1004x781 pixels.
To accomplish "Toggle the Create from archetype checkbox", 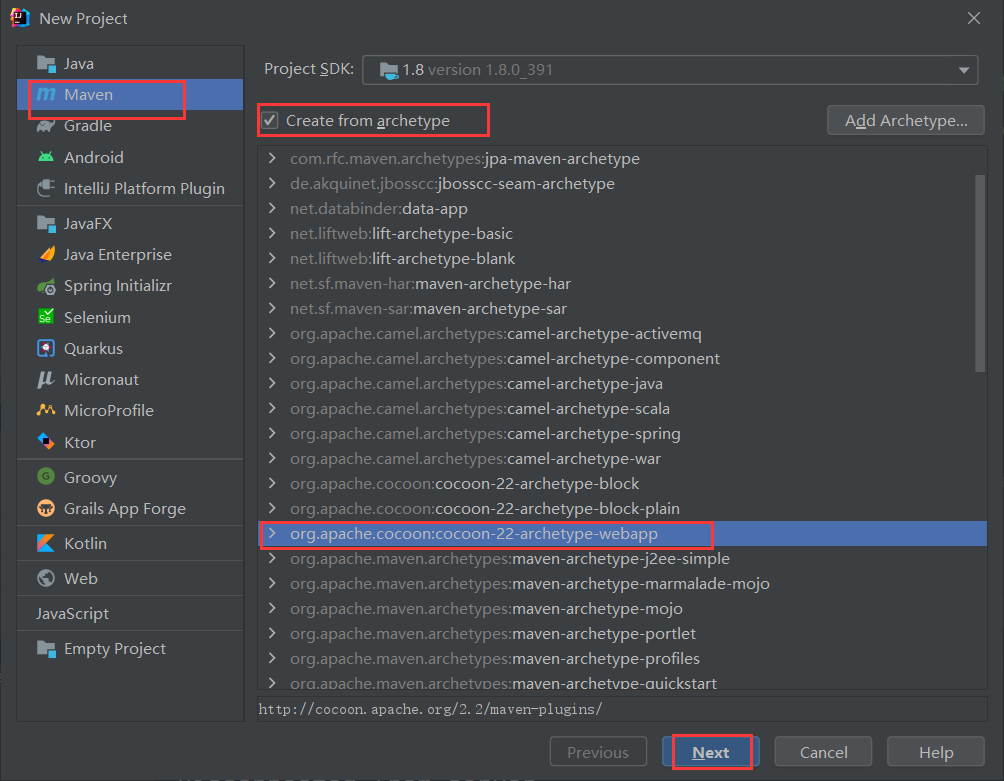I will click(270, 121).
